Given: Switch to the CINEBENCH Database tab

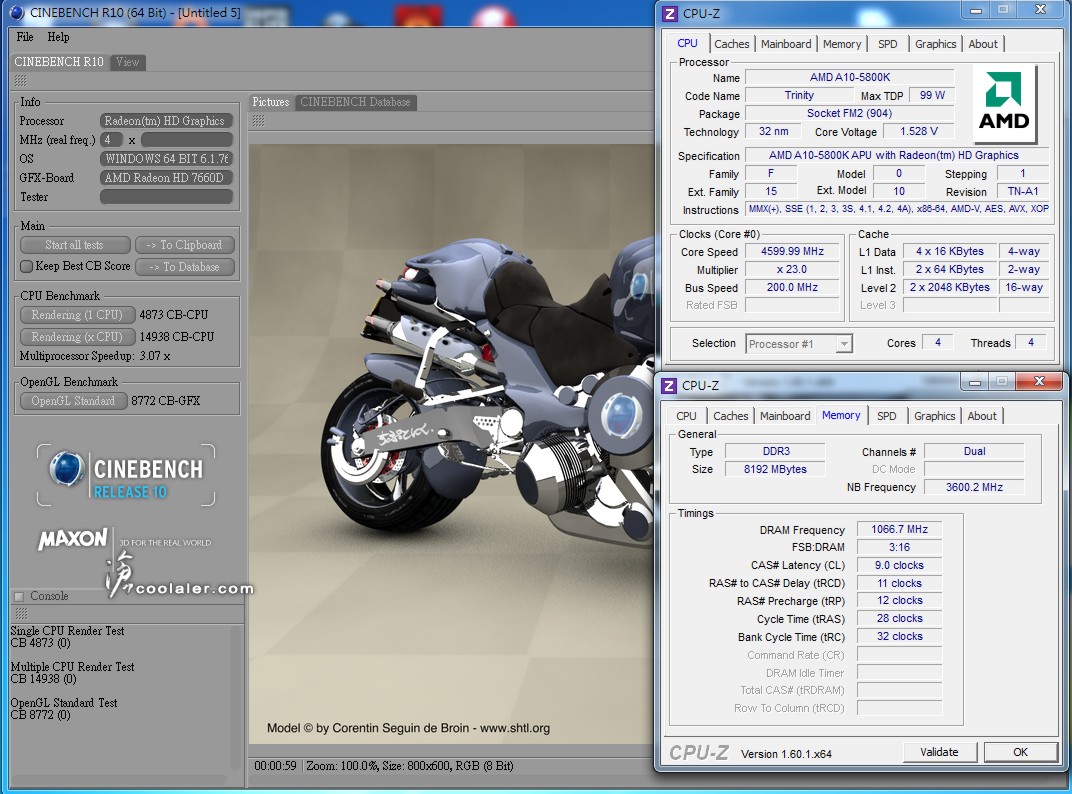Looking at the screenshot, I should click(x=355, y=102).
